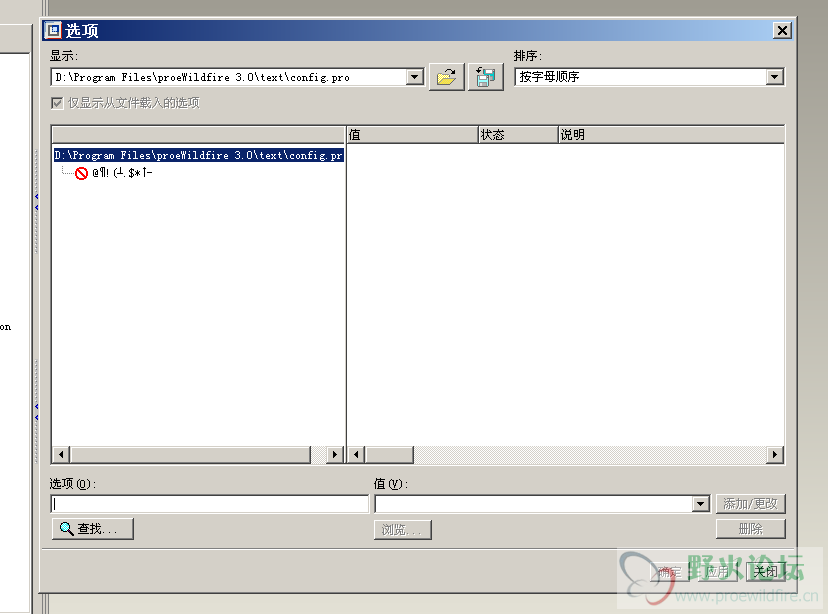
Task: Open the config.pro display path dropdown
Action: (415, 77)
